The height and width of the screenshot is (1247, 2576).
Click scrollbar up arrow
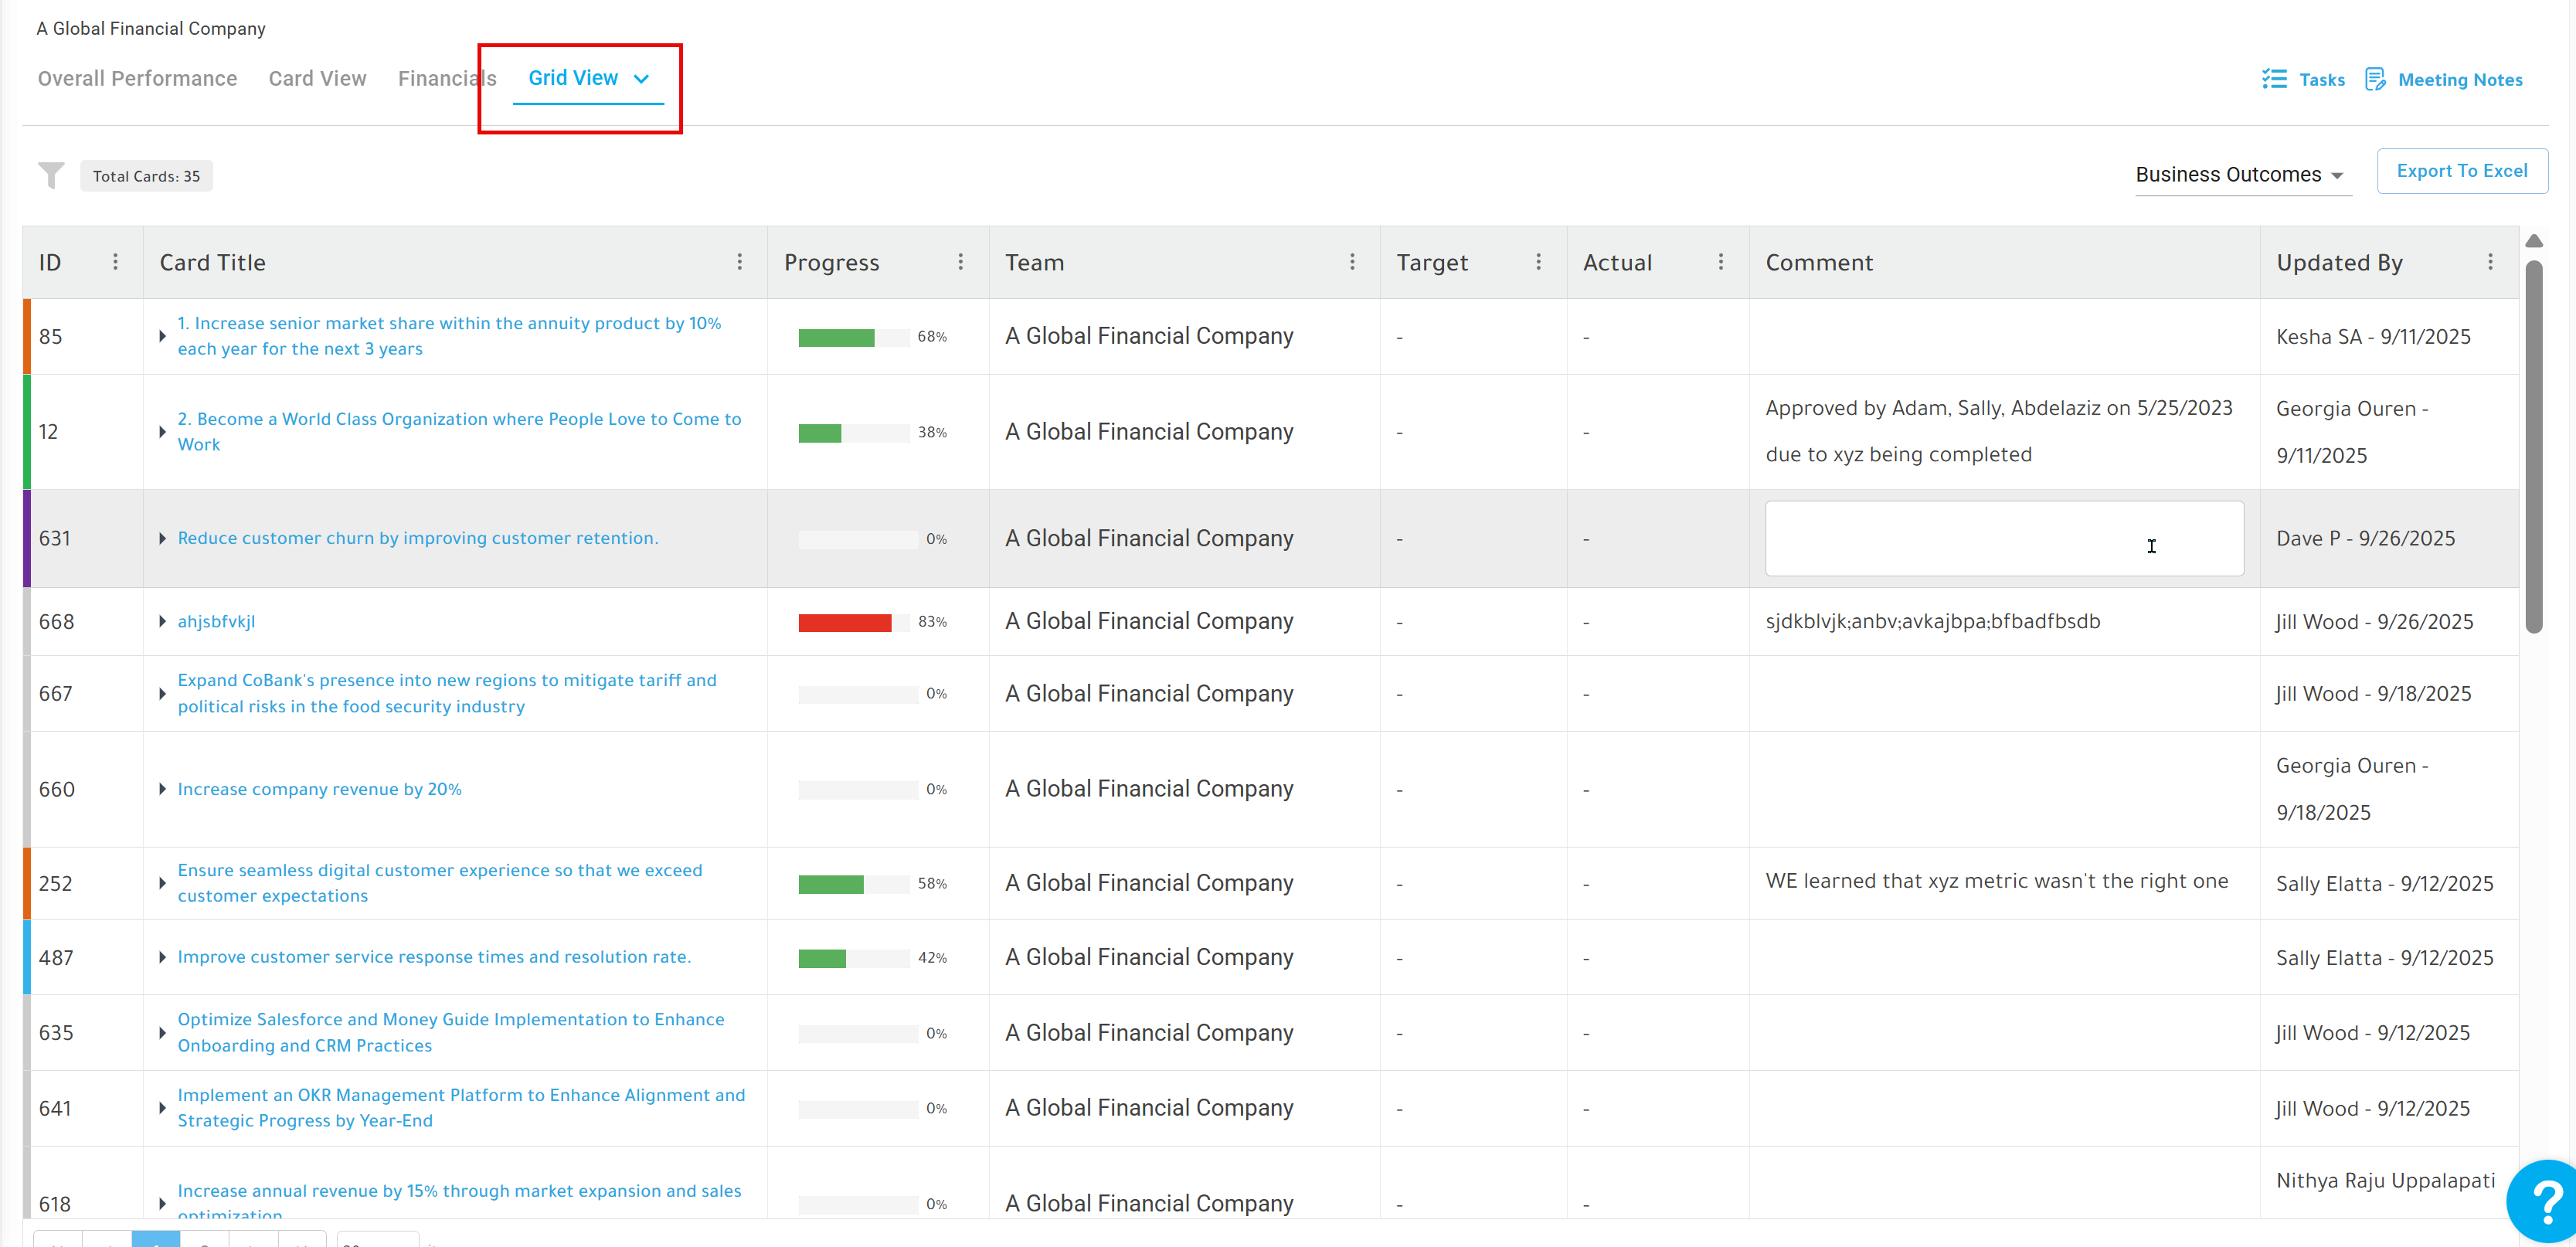click(2533, 241)
